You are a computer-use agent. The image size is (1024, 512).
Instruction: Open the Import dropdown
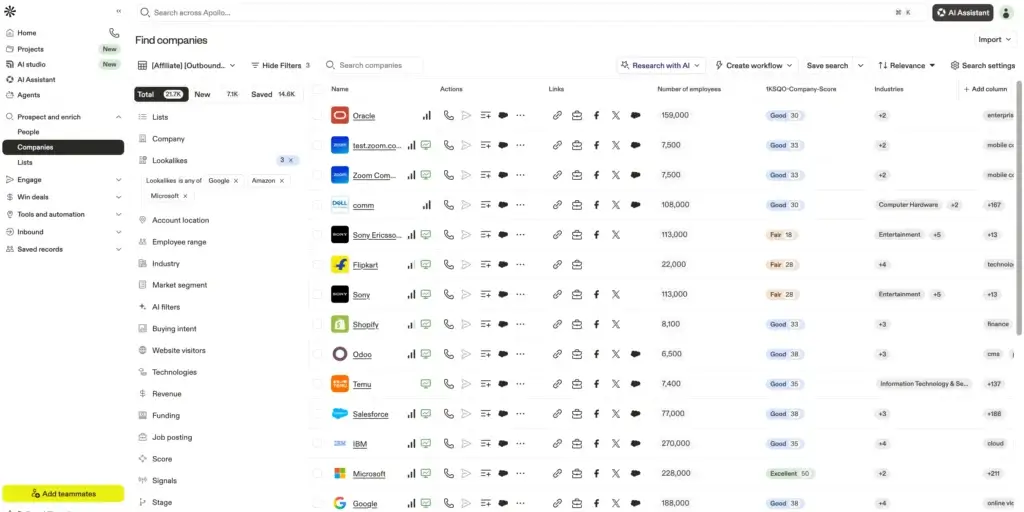(x=995, y=40)
